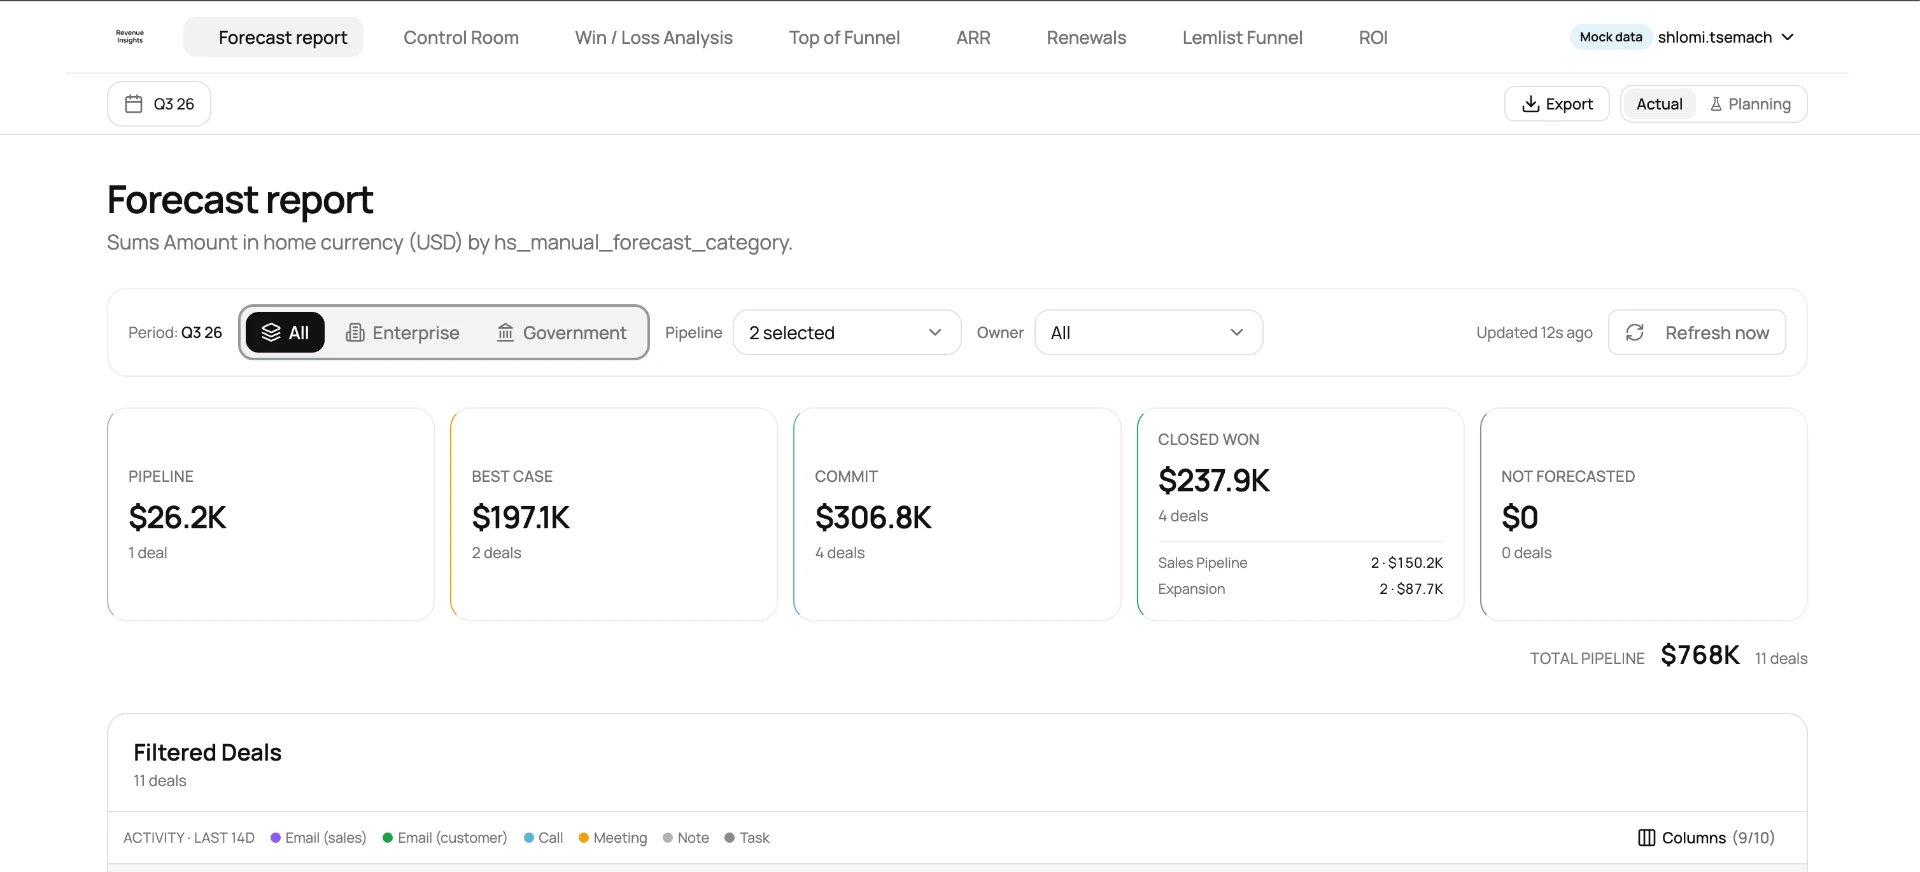
Task: Click the calendar icon beside Q3 26
Action: pos(133,104)
